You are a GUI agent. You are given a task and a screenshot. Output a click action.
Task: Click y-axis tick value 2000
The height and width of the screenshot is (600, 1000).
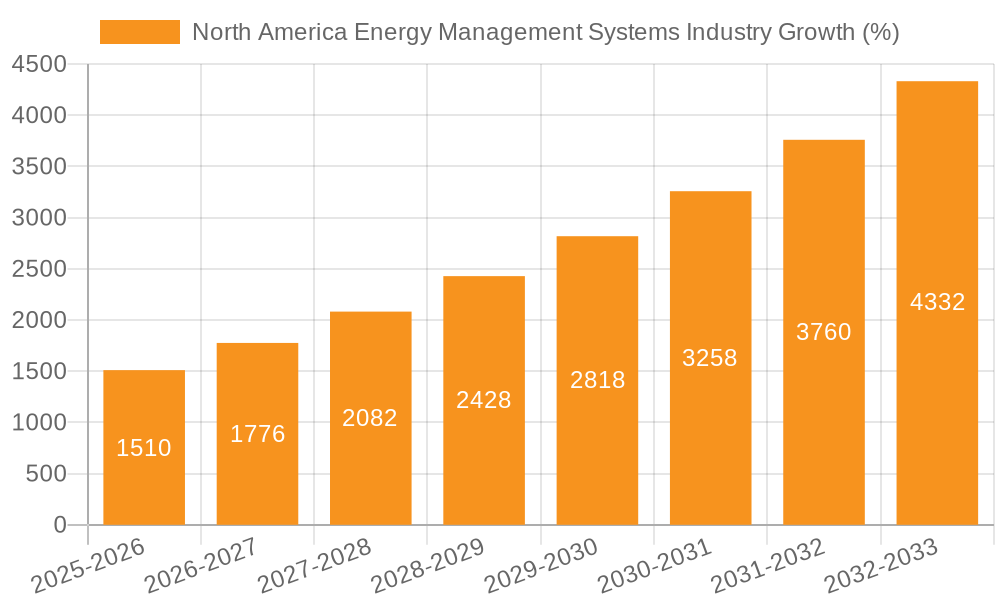39,320
